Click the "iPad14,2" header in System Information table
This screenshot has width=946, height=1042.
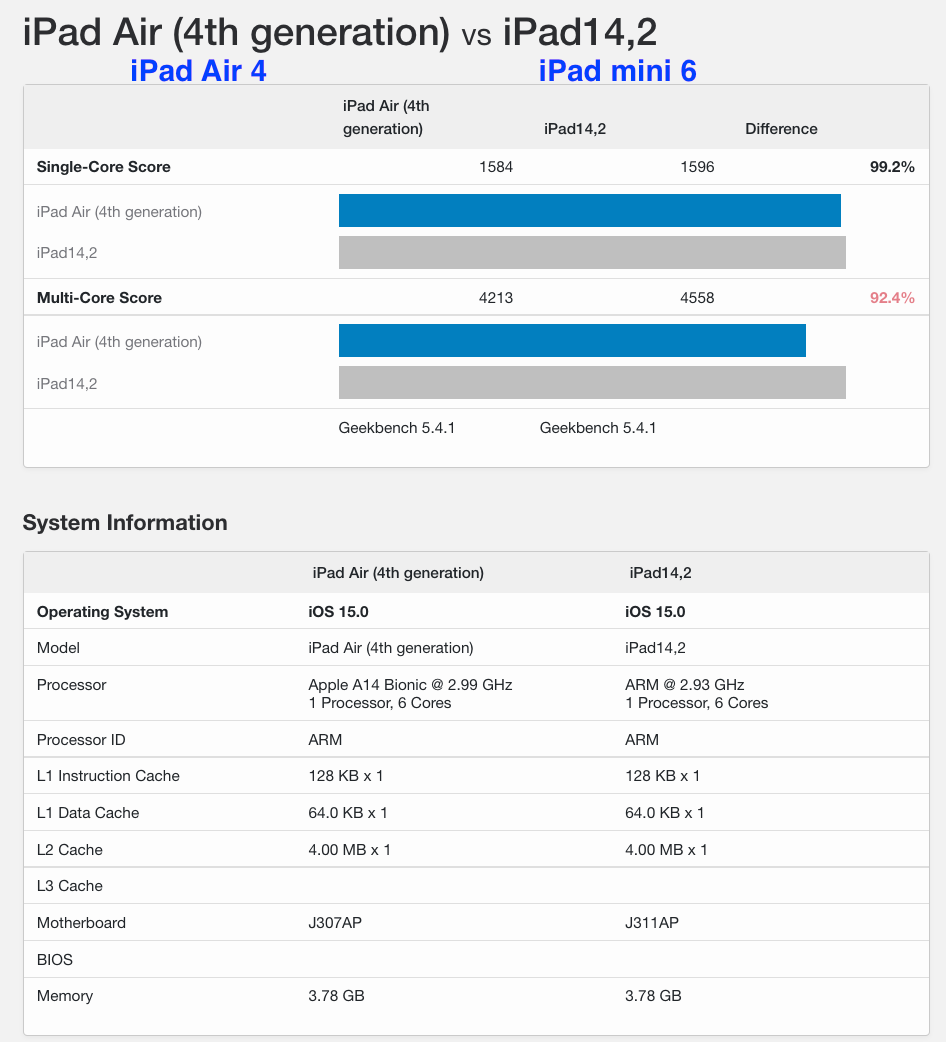[660, 573]
